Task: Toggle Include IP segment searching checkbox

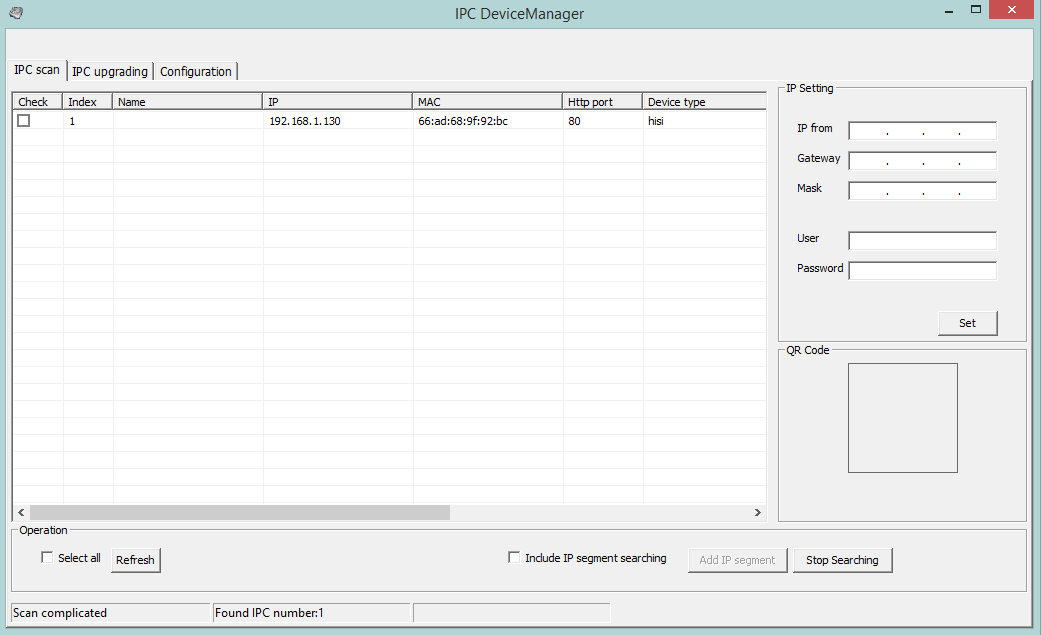Action: 514,558
